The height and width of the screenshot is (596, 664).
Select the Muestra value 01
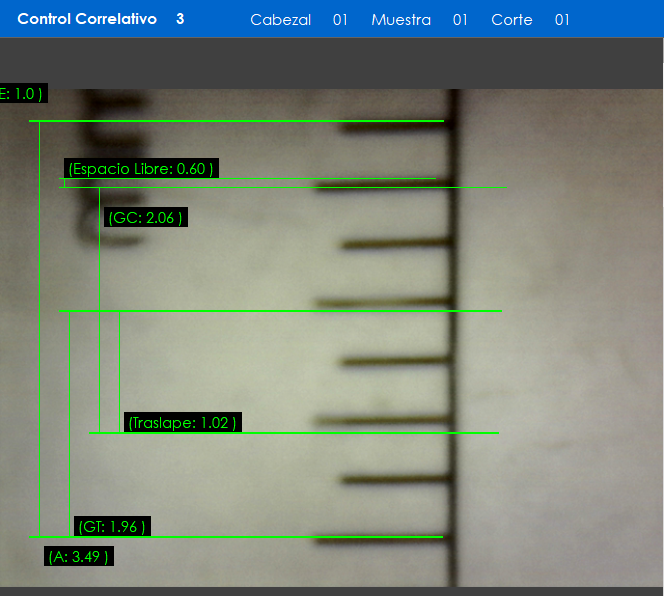pos(460,20)
